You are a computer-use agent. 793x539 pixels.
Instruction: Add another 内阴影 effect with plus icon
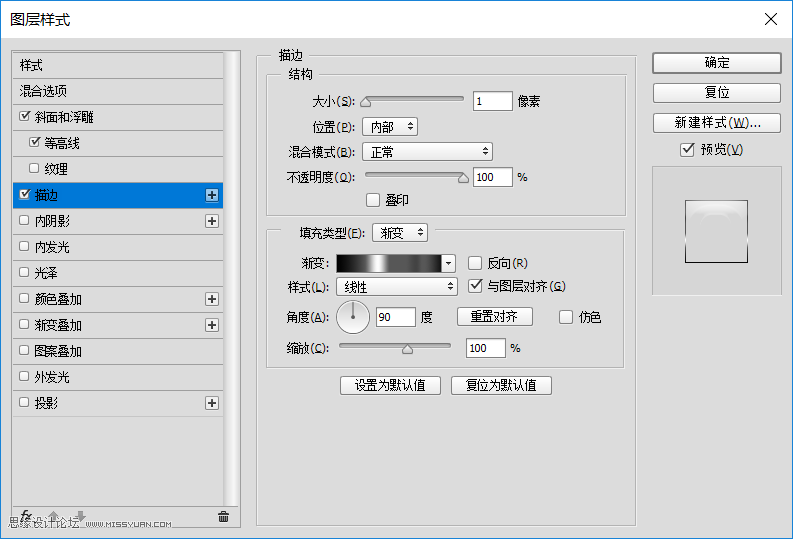click(x=211, y=221)
